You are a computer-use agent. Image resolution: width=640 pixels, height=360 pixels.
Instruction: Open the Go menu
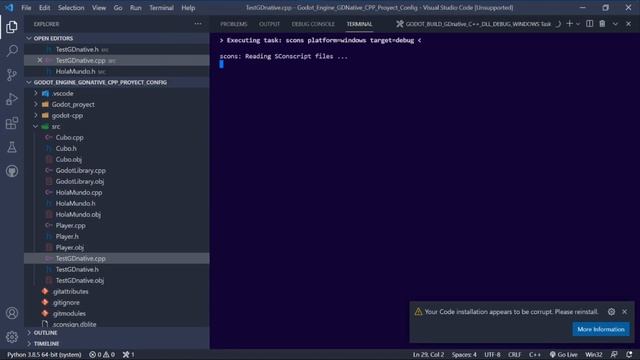tap(118, 8)
